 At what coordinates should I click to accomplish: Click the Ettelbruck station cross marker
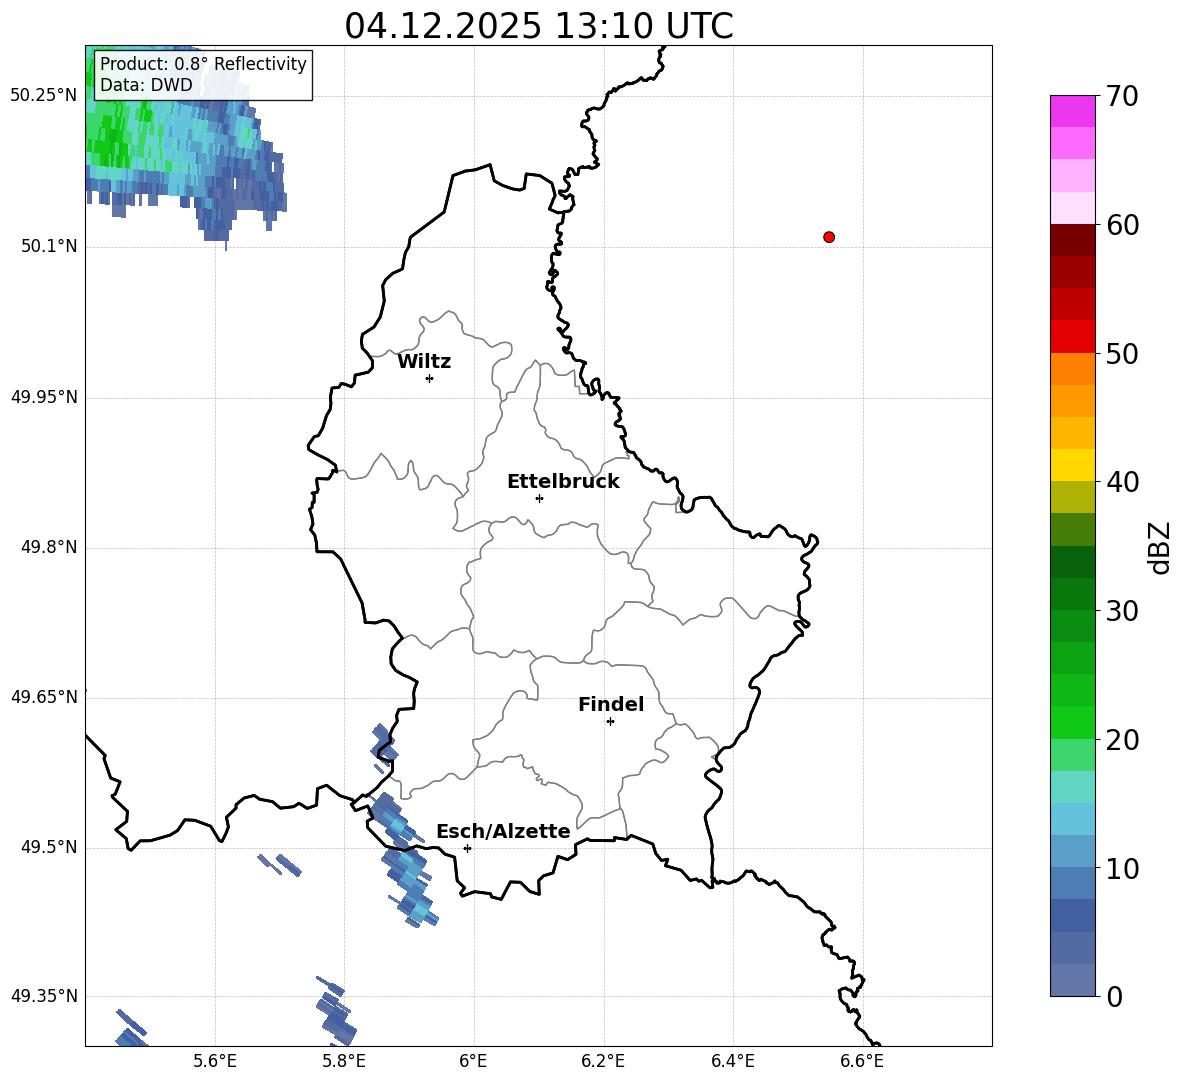539,498
